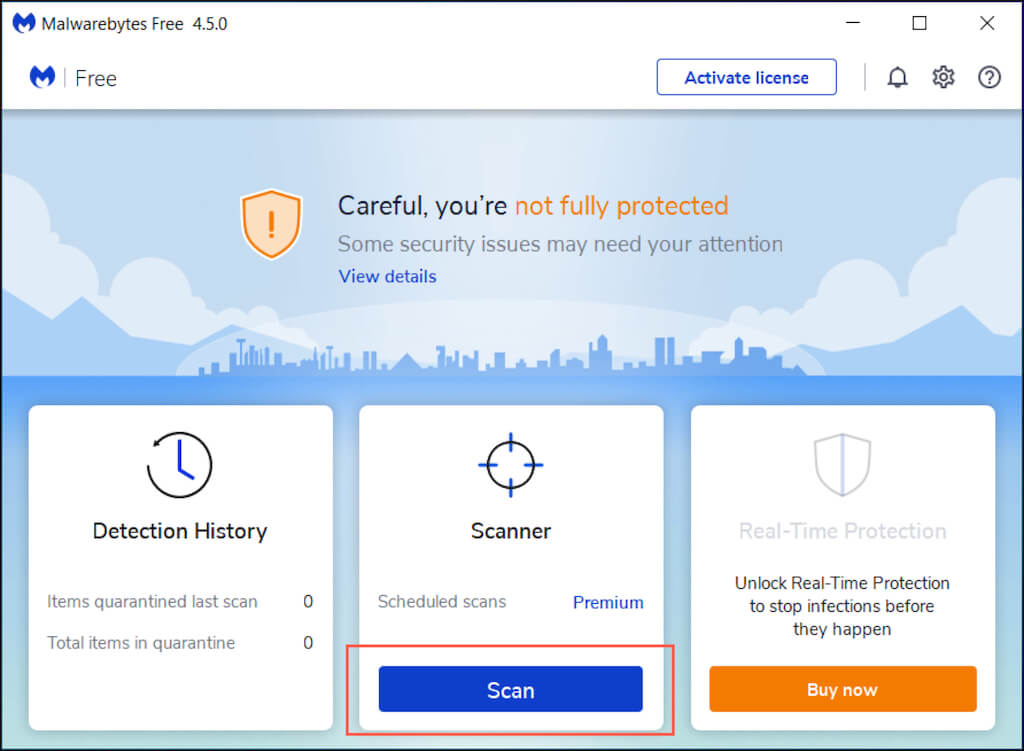This screenshot has width=1024, height=751.
Task: Open the settings gear
Action: click(x=943, y=77)
